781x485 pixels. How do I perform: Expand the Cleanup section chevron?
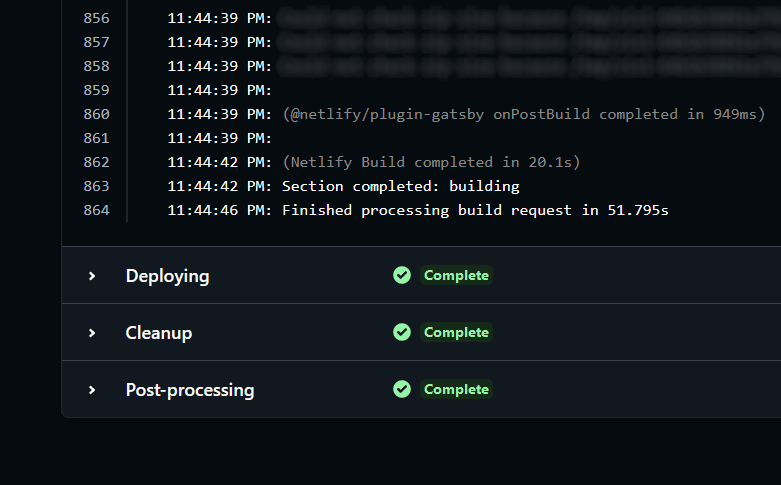tap(92, 333)
